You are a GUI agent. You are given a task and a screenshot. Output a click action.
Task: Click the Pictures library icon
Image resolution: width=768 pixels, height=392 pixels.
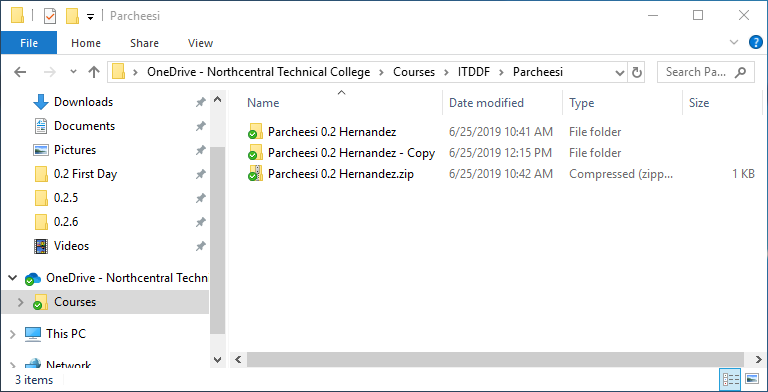(x=41, y=150)
